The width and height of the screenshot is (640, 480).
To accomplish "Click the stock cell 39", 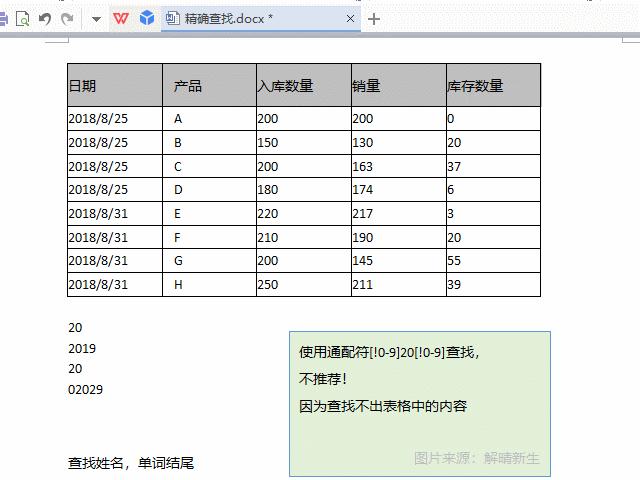I will [493, 284].
